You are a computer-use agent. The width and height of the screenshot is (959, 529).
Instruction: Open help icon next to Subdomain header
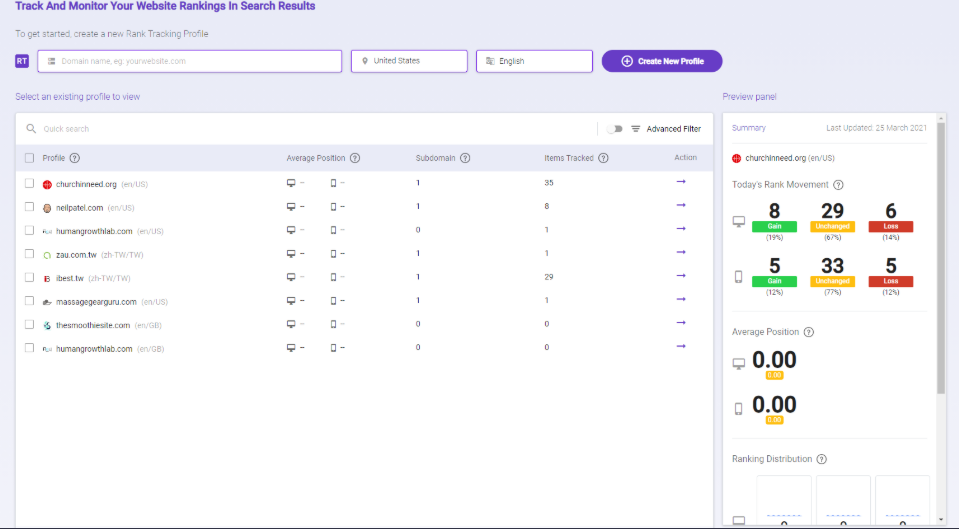pos(465,158)
